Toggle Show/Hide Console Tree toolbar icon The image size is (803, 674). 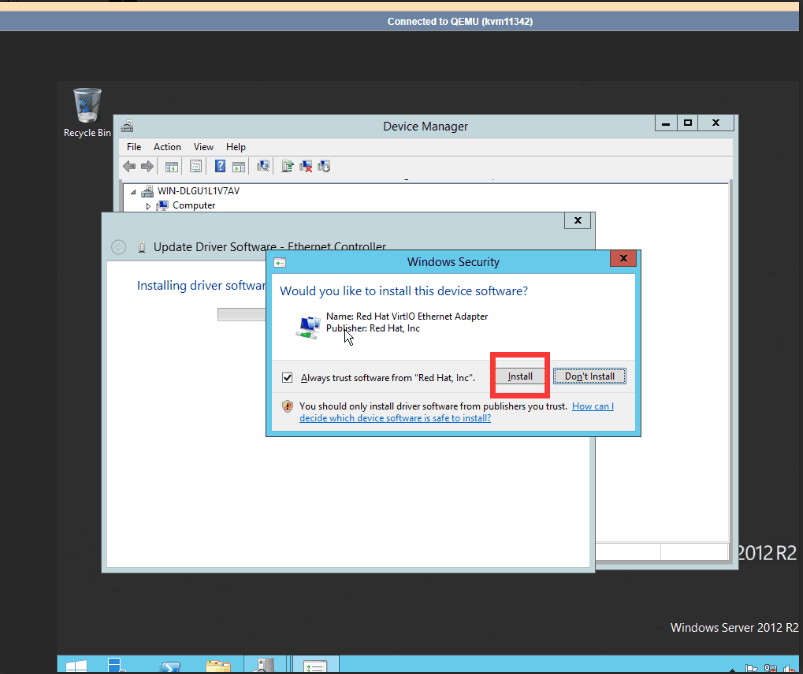[171, 166]
